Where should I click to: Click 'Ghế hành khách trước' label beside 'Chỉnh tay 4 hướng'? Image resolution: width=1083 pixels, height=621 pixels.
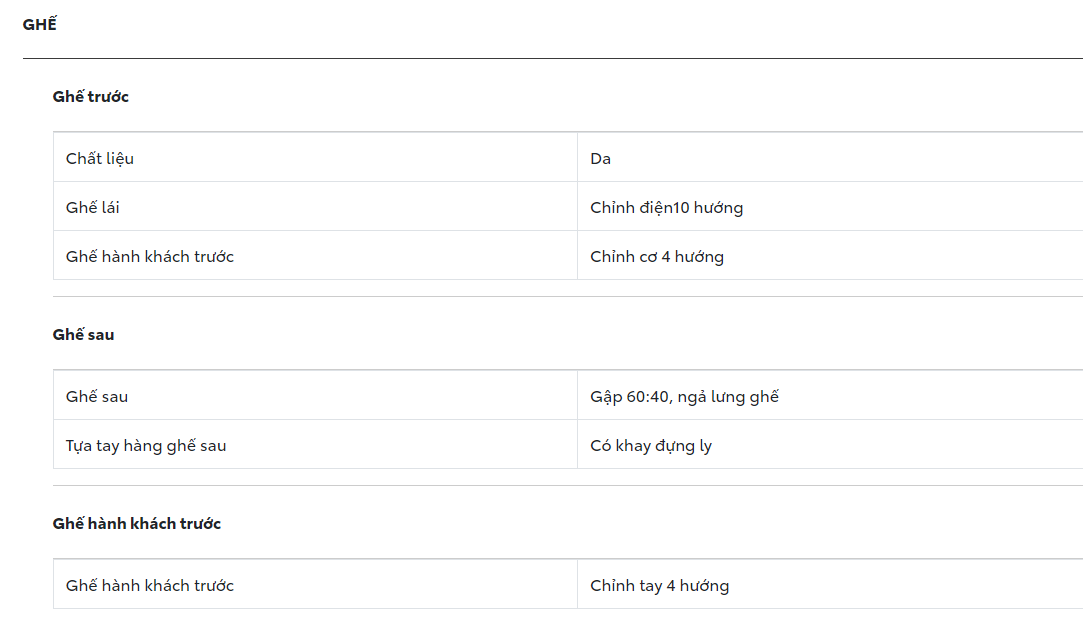pos(150,586)
